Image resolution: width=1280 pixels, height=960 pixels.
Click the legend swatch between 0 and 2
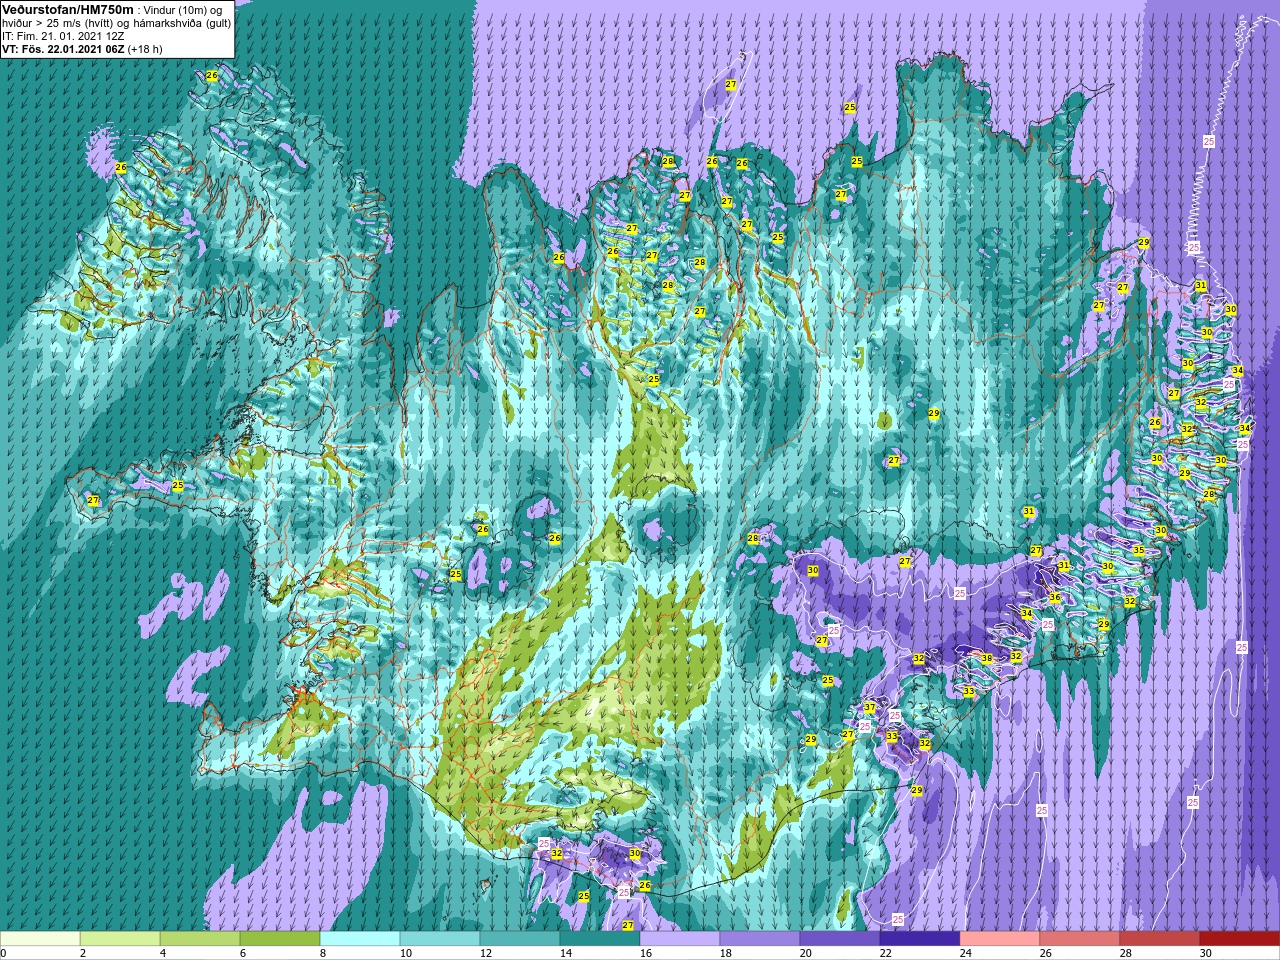click(x=40, y=940)
